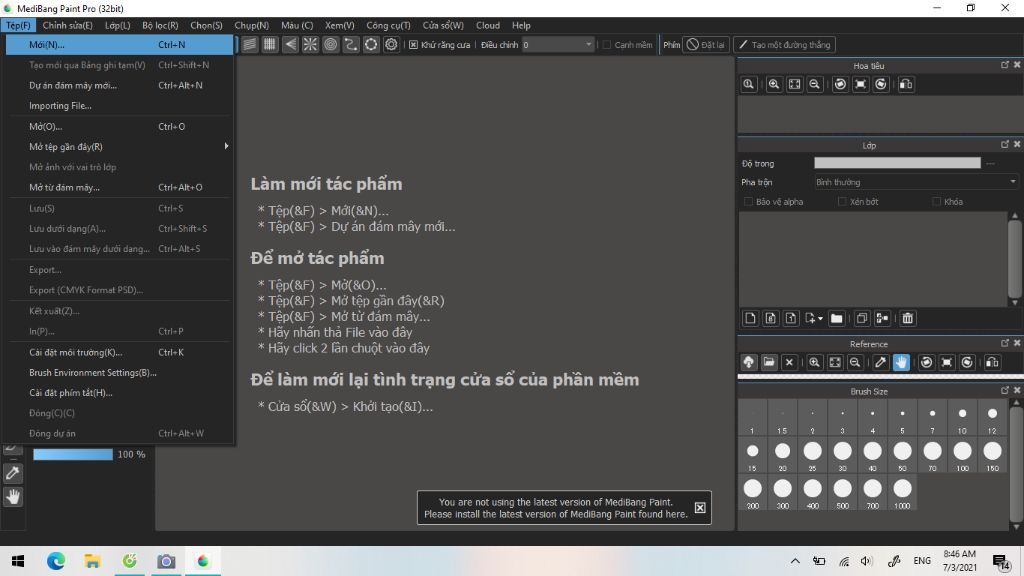
Task: Flip view icon in Hoa tiêu panel
Action: [x=906, y=84]
